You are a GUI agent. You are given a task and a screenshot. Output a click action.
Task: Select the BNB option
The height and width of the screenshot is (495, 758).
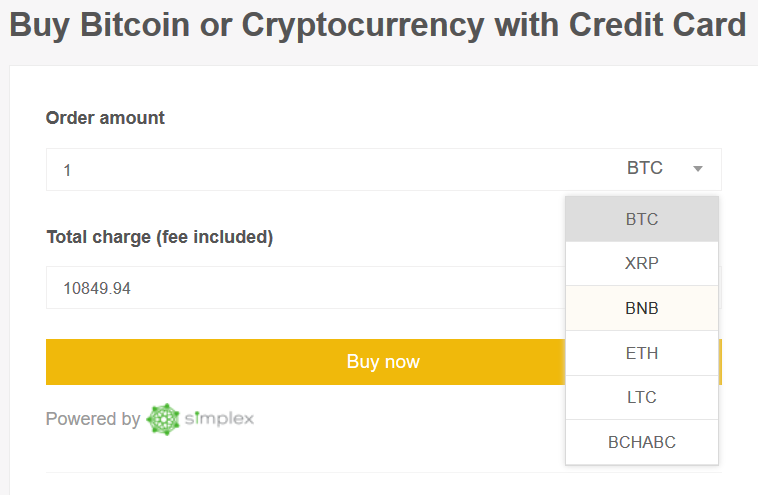(642, 308)
